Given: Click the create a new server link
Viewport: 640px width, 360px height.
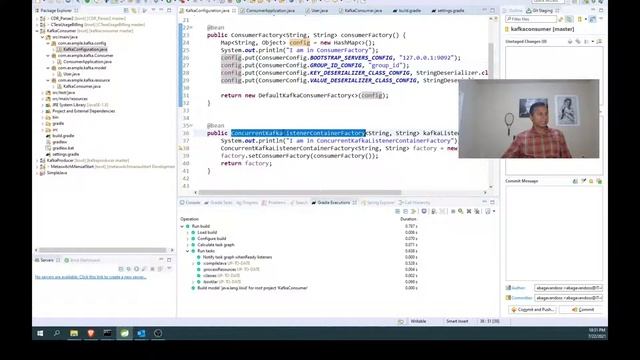Looking at the screenshot, I should (91, 277).
